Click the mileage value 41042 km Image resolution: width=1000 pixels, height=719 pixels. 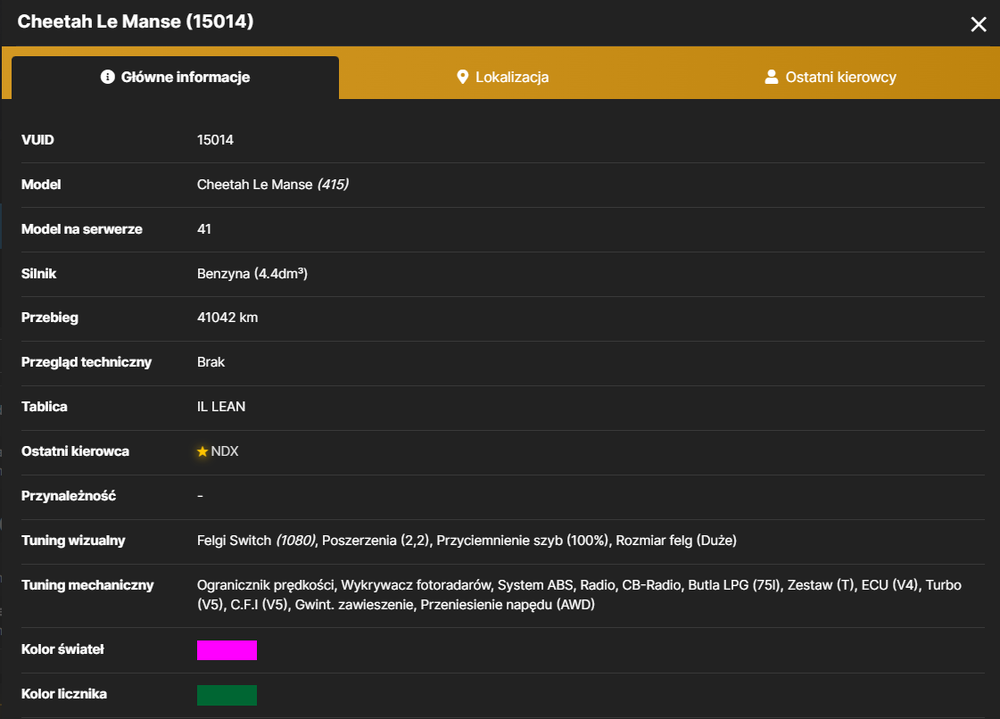tap(227, 317)
